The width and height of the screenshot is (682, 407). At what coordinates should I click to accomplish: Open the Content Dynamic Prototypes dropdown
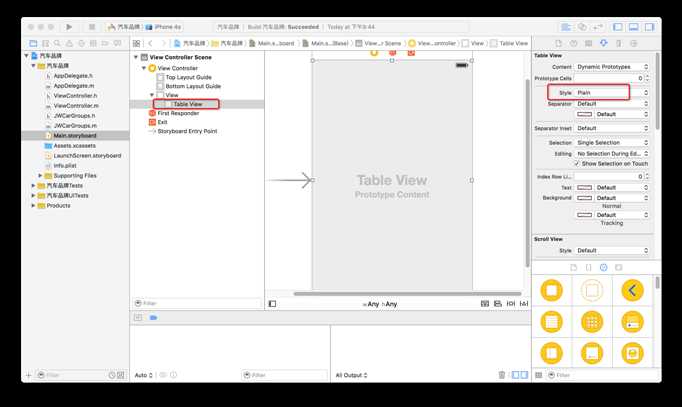[612, 67]
